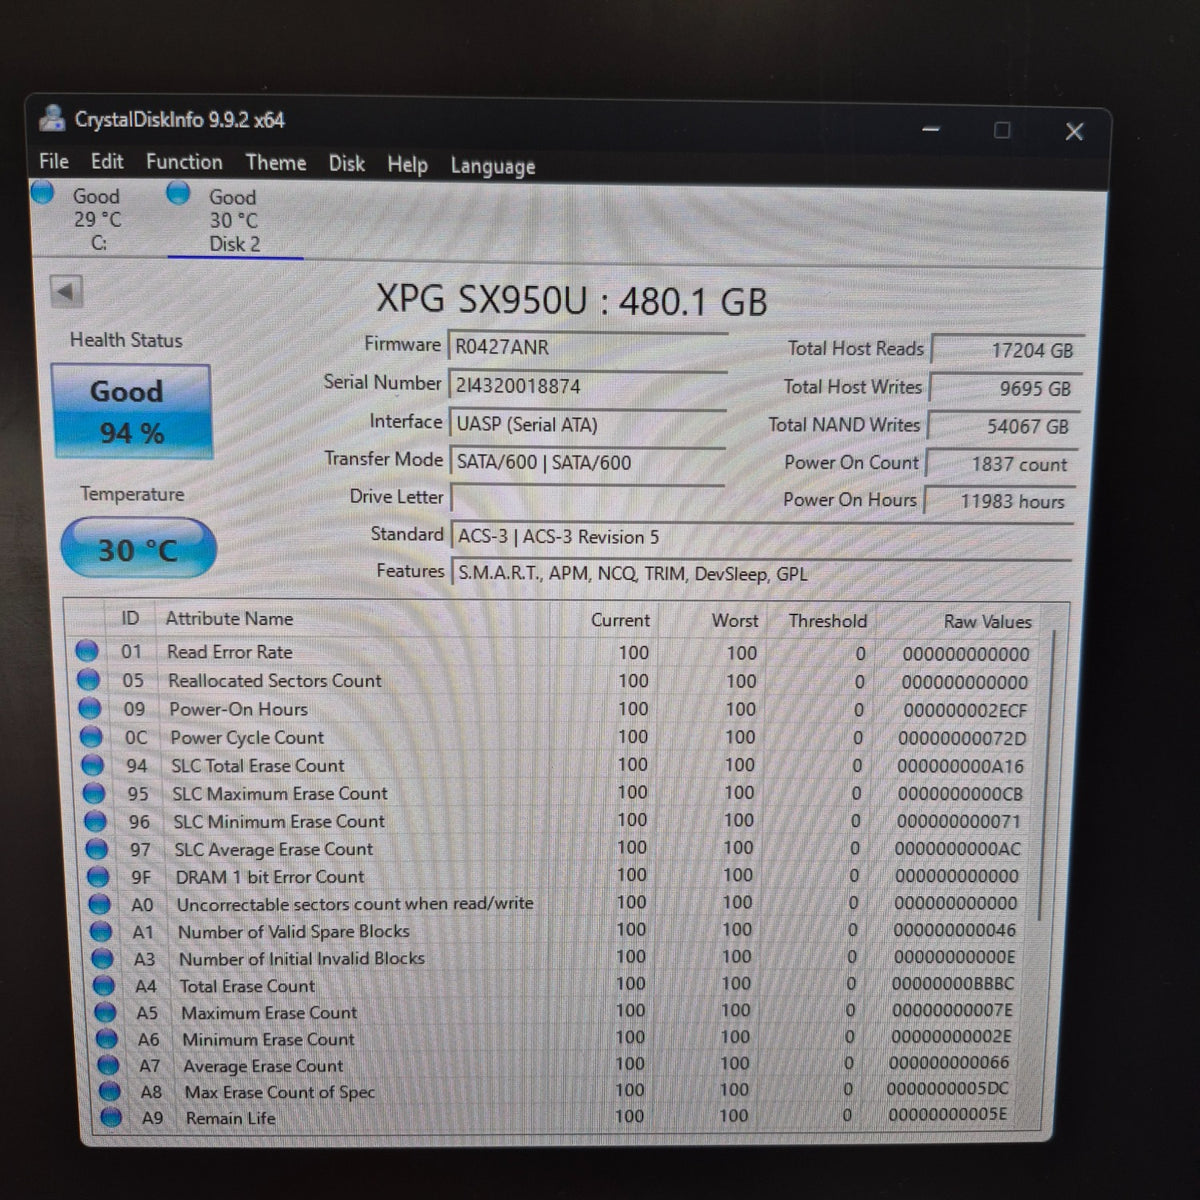Click the status icon for Power Cycle Count
Image resolution: width=1200 pixels, height=1200 pixels.
point(92,737)
